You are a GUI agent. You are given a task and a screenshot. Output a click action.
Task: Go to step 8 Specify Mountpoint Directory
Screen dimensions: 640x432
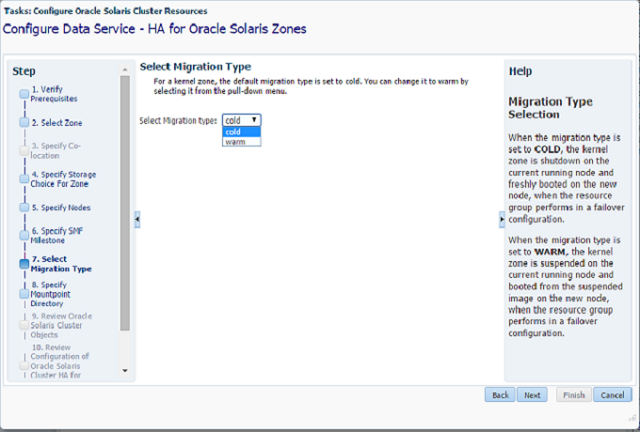(50, 294)
